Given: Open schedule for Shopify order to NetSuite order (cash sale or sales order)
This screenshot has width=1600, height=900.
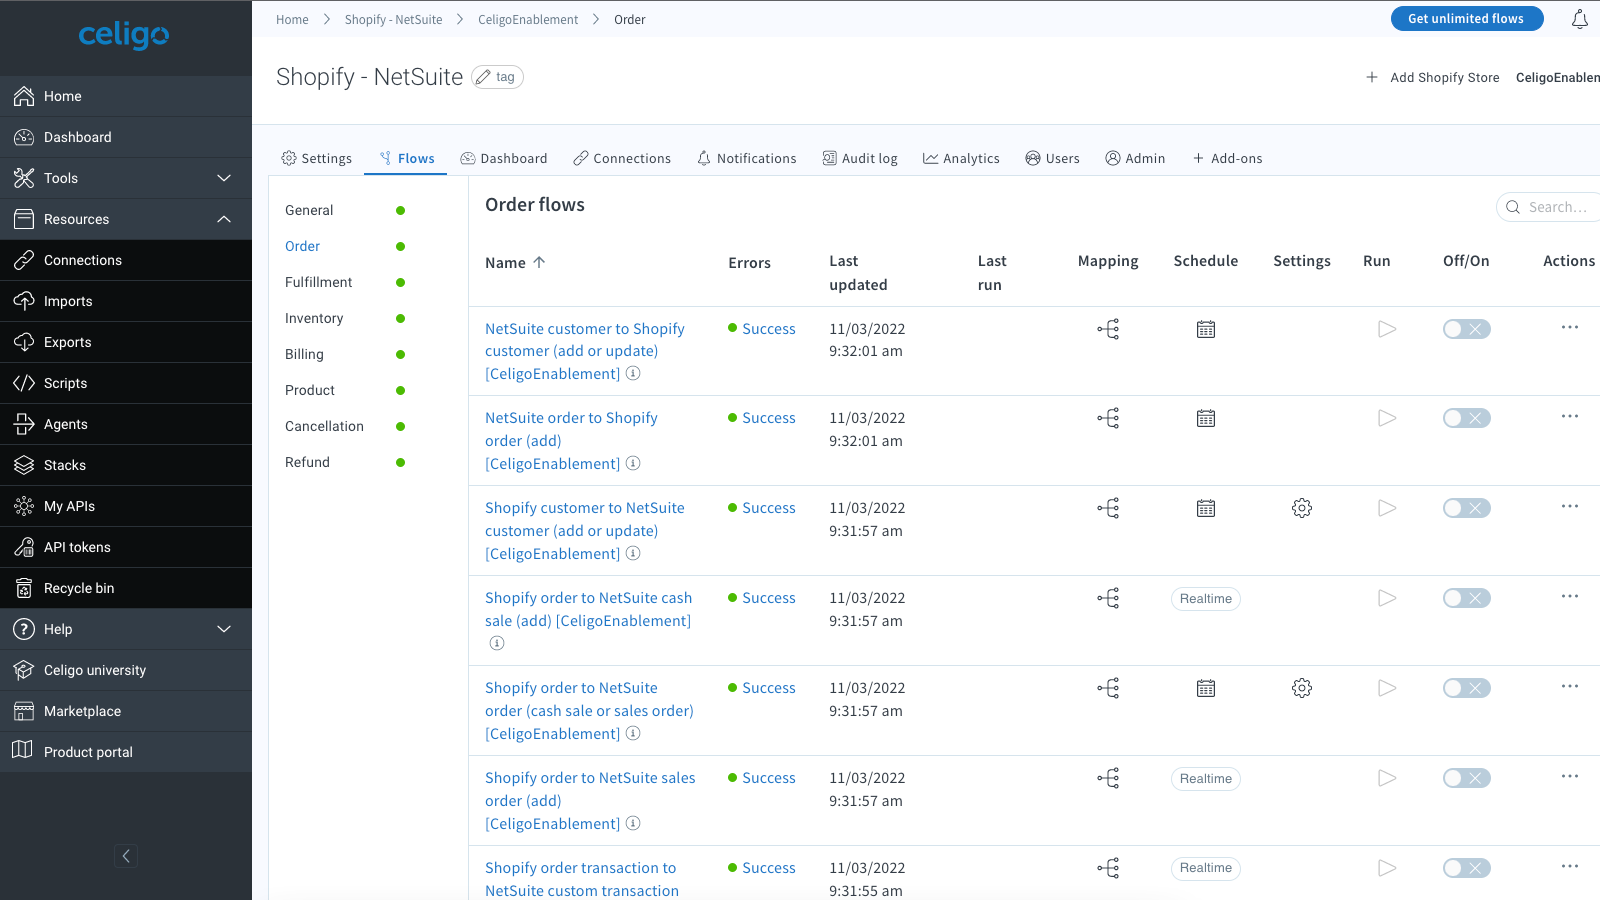Looking at the screenshot, I should (x=1206, y=688).
